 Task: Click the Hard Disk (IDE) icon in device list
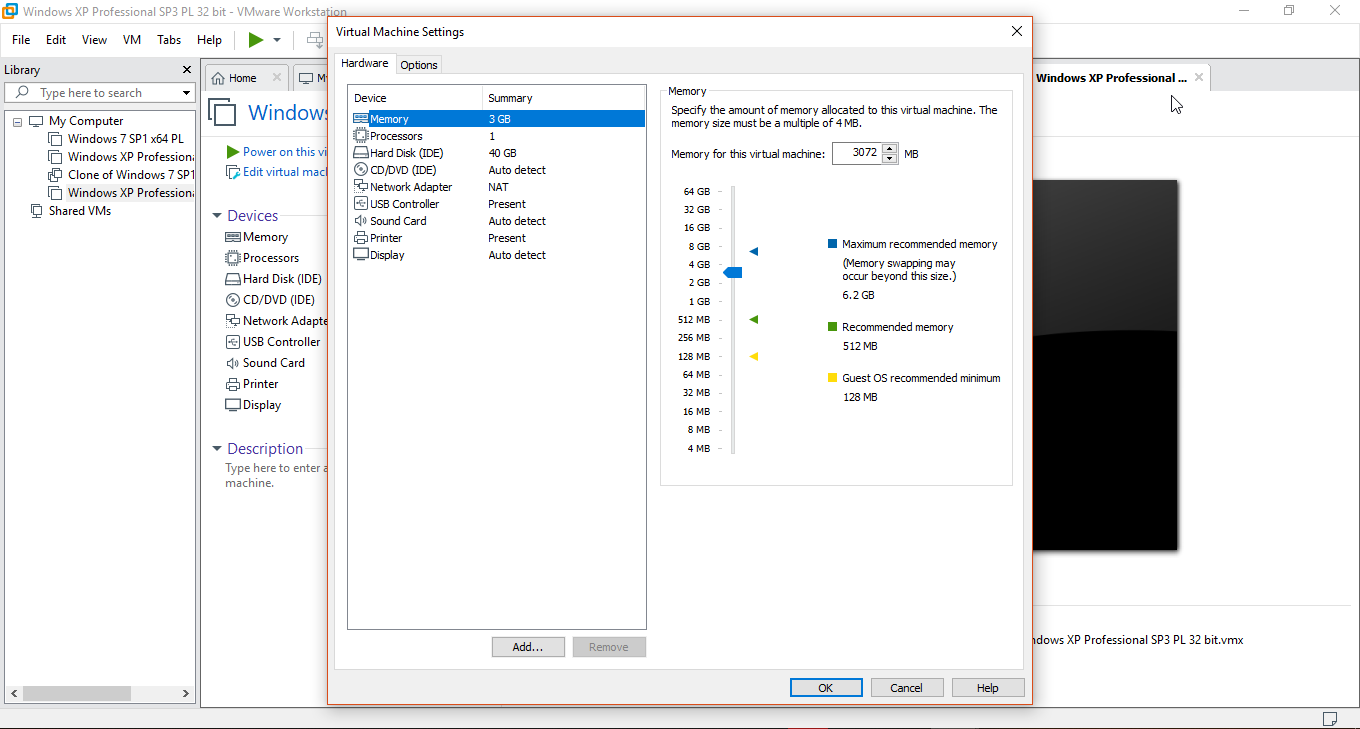point(361,153)
